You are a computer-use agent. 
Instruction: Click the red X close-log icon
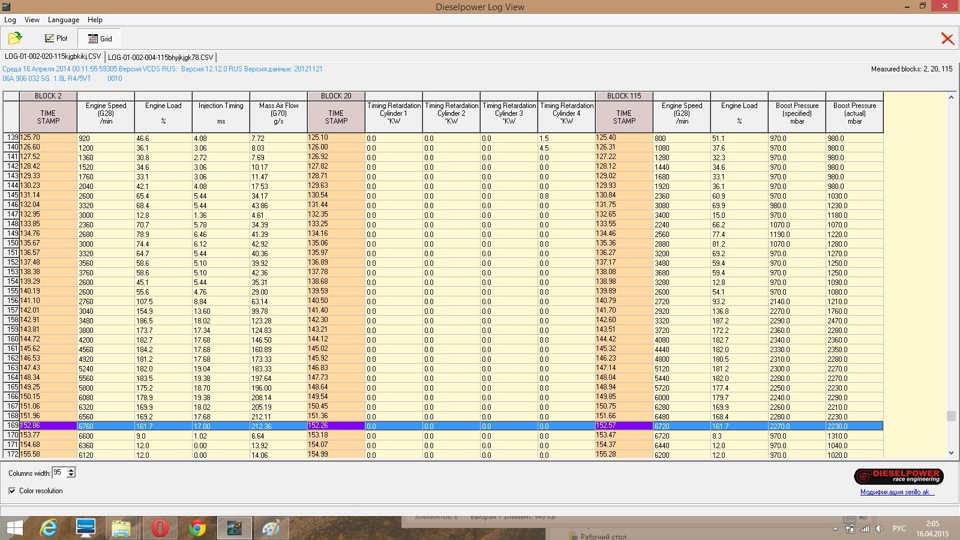(946, 39)
